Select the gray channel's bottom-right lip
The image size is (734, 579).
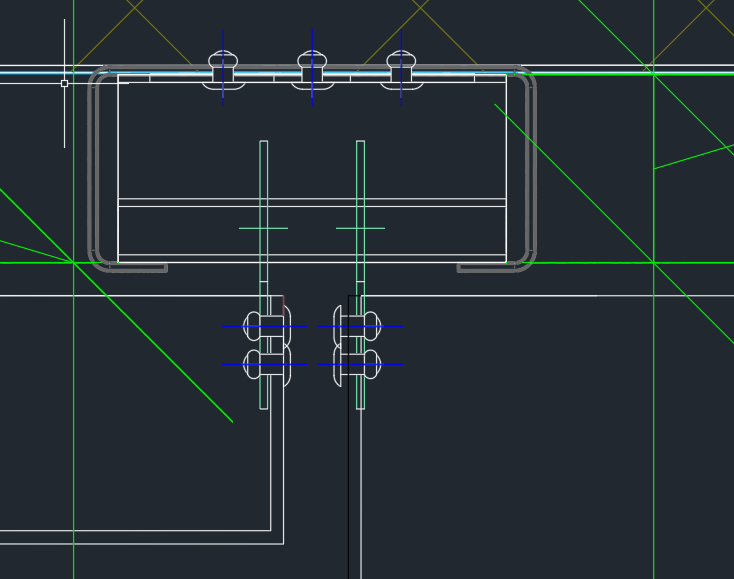pyautogui.click(x=485, y=268)
